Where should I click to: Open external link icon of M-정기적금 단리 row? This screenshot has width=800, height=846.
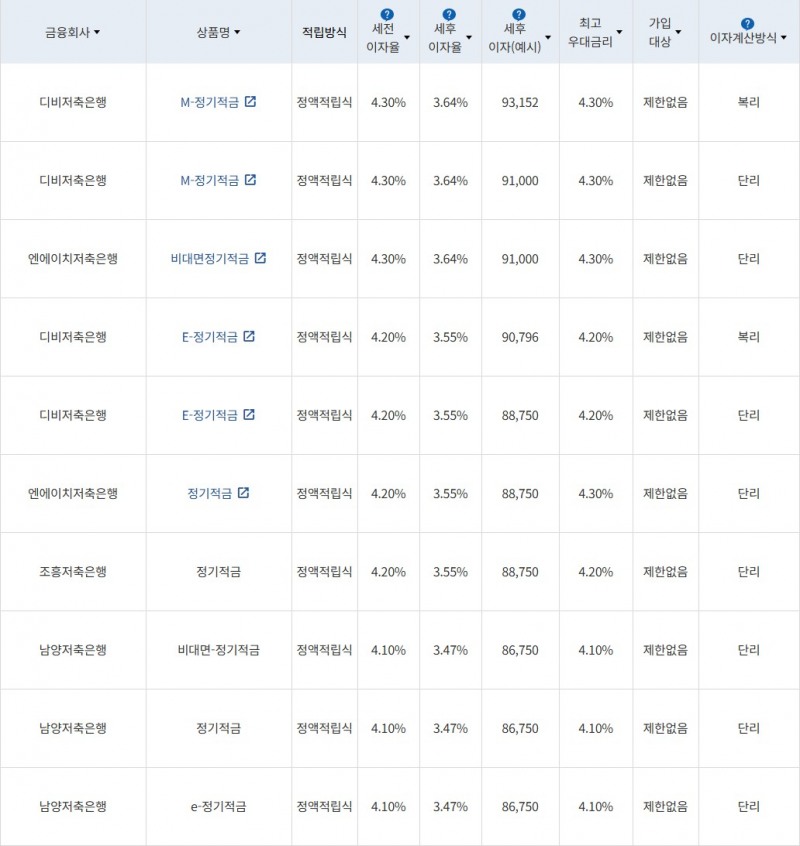tap(250, 180)
